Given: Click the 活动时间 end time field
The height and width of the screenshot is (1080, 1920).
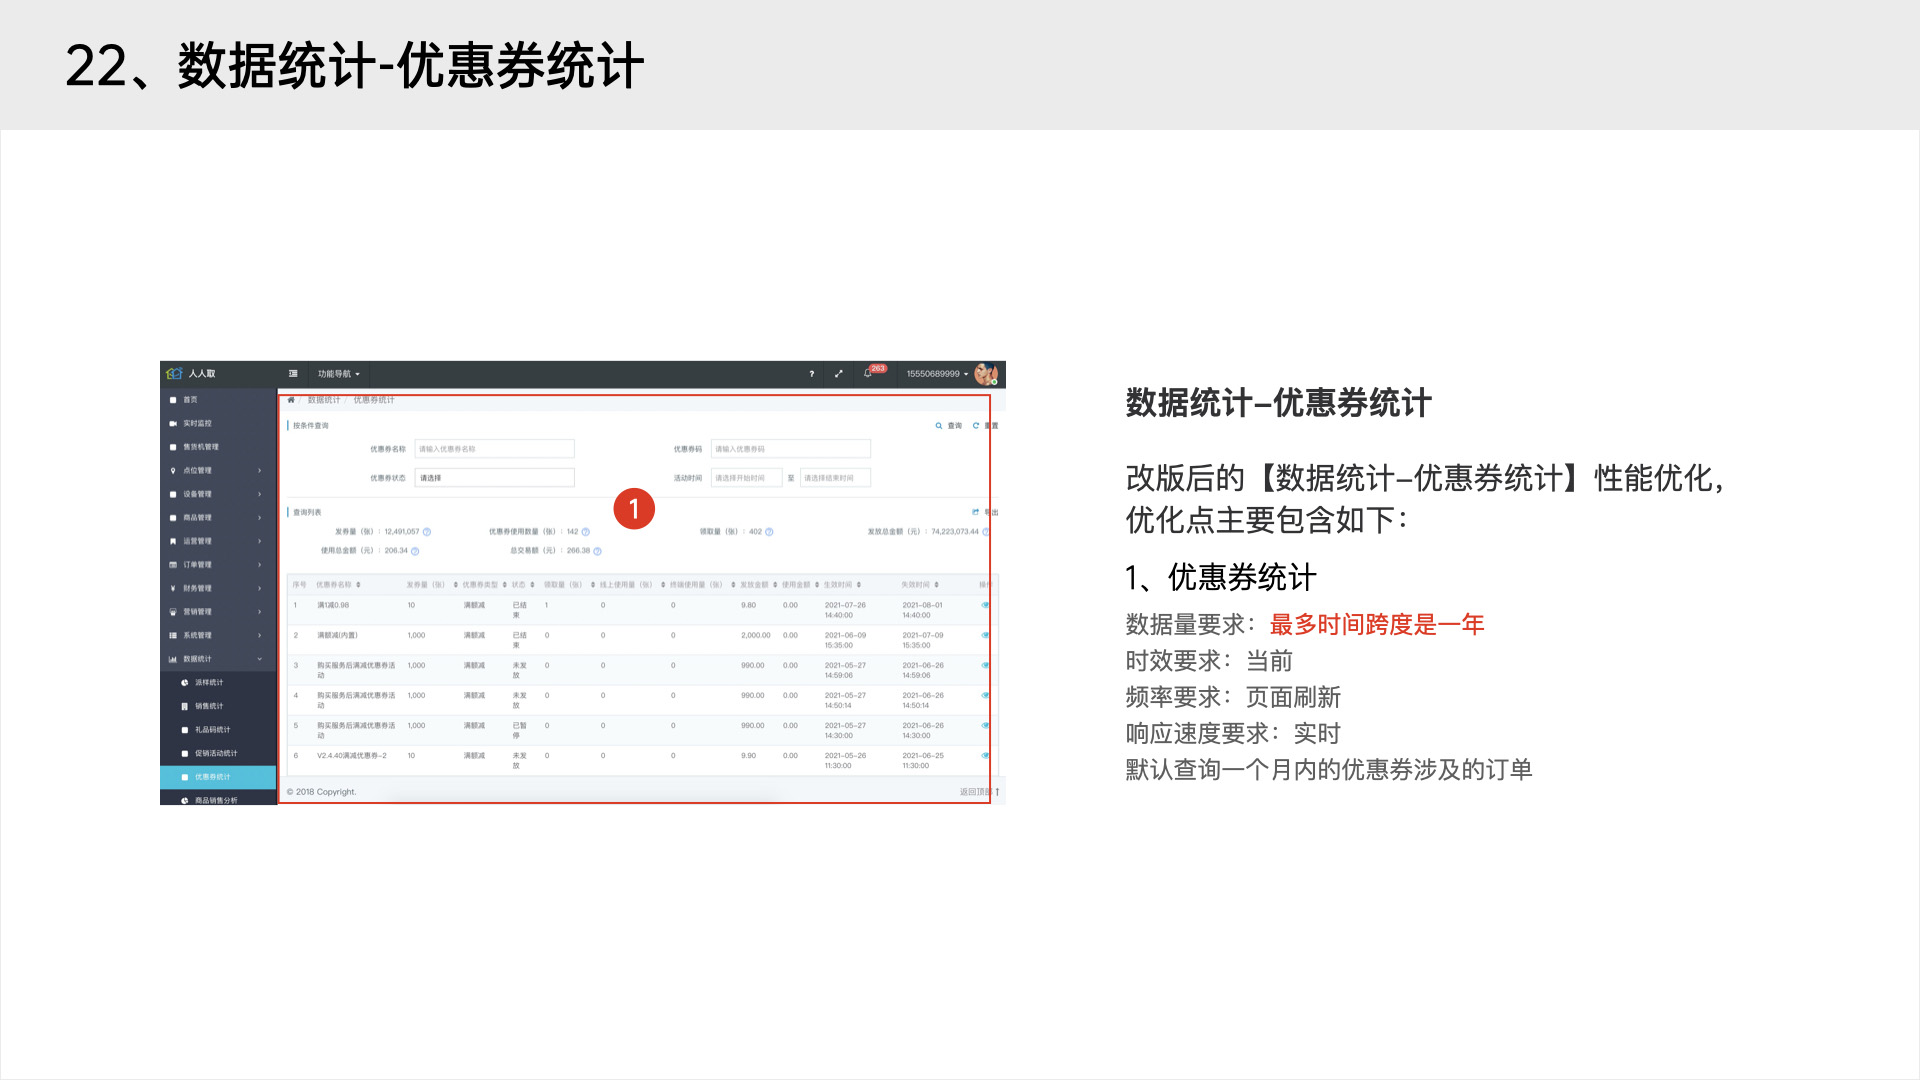Looking at the screenshot, I should point(835,478).
